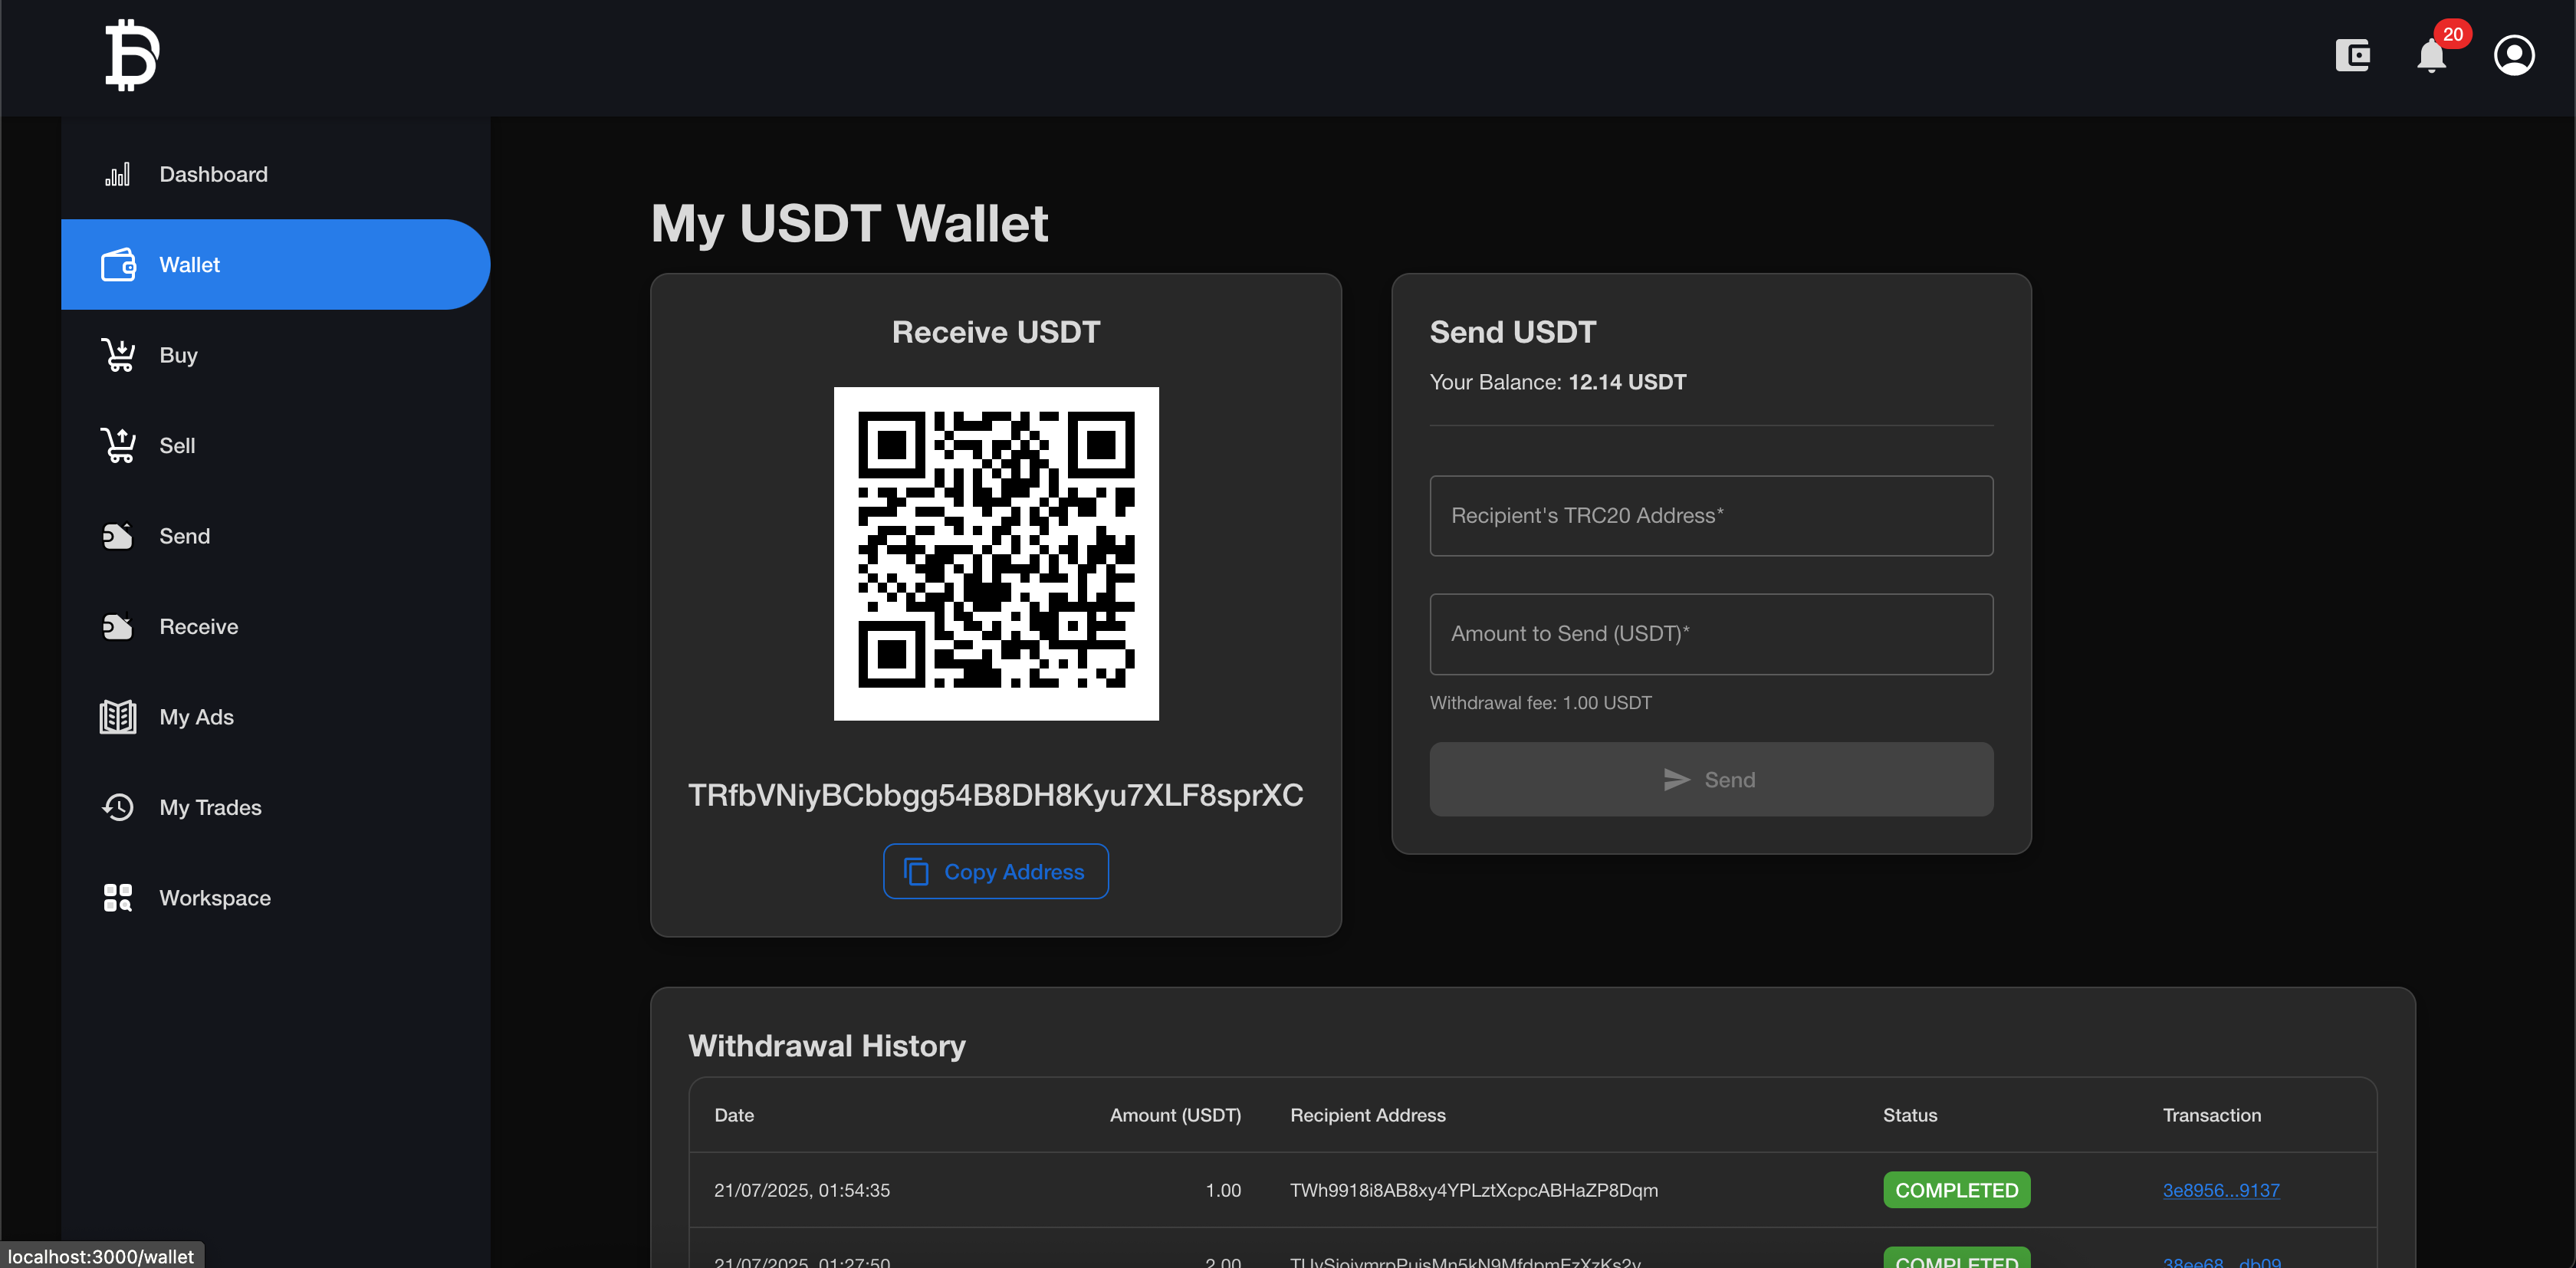
Task: Open the wallet icon in top bar
Action: click(x=2352, y=55)
